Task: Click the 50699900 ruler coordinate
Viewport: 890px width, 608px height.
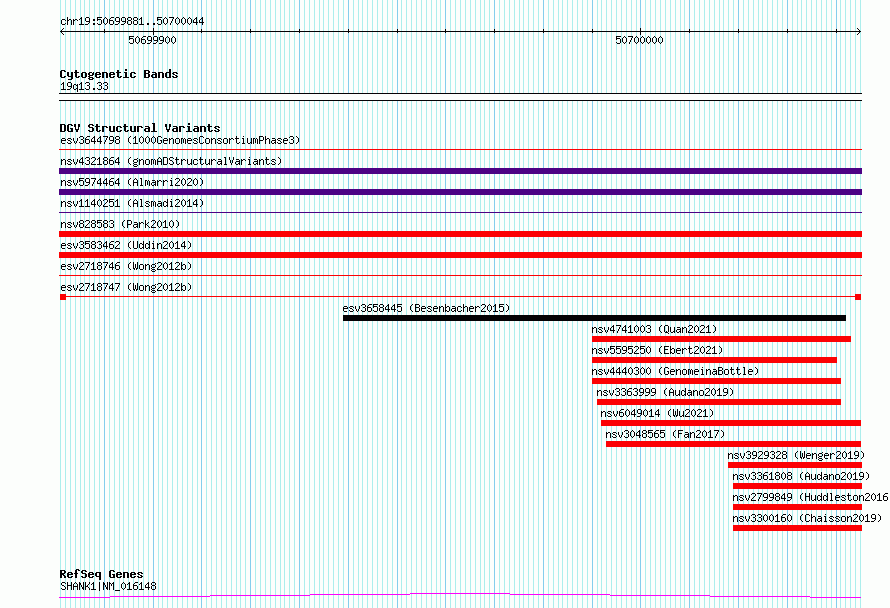Action: [152, 41]
